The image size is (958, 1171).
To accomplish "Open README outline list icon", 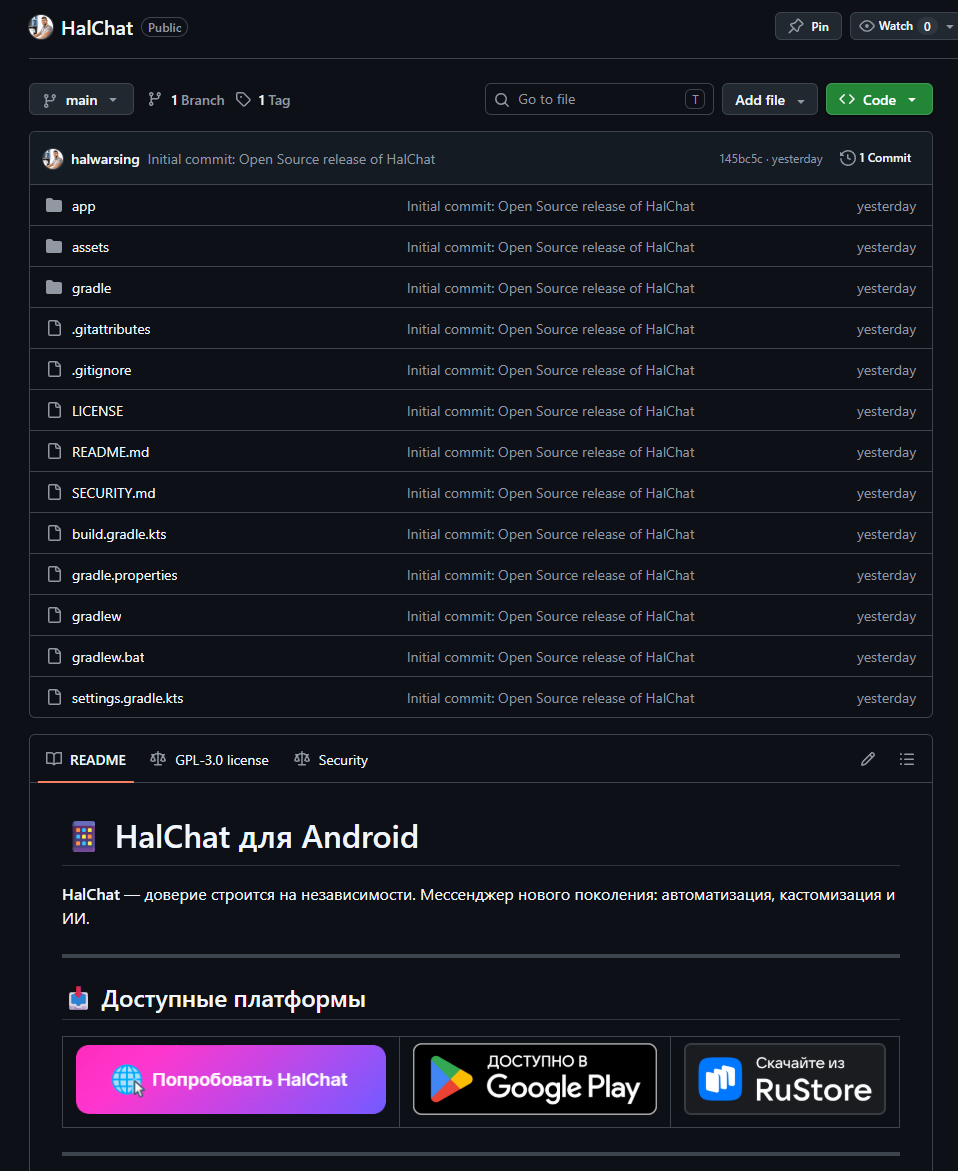I will pyautogui.click(x=906, y=760).
